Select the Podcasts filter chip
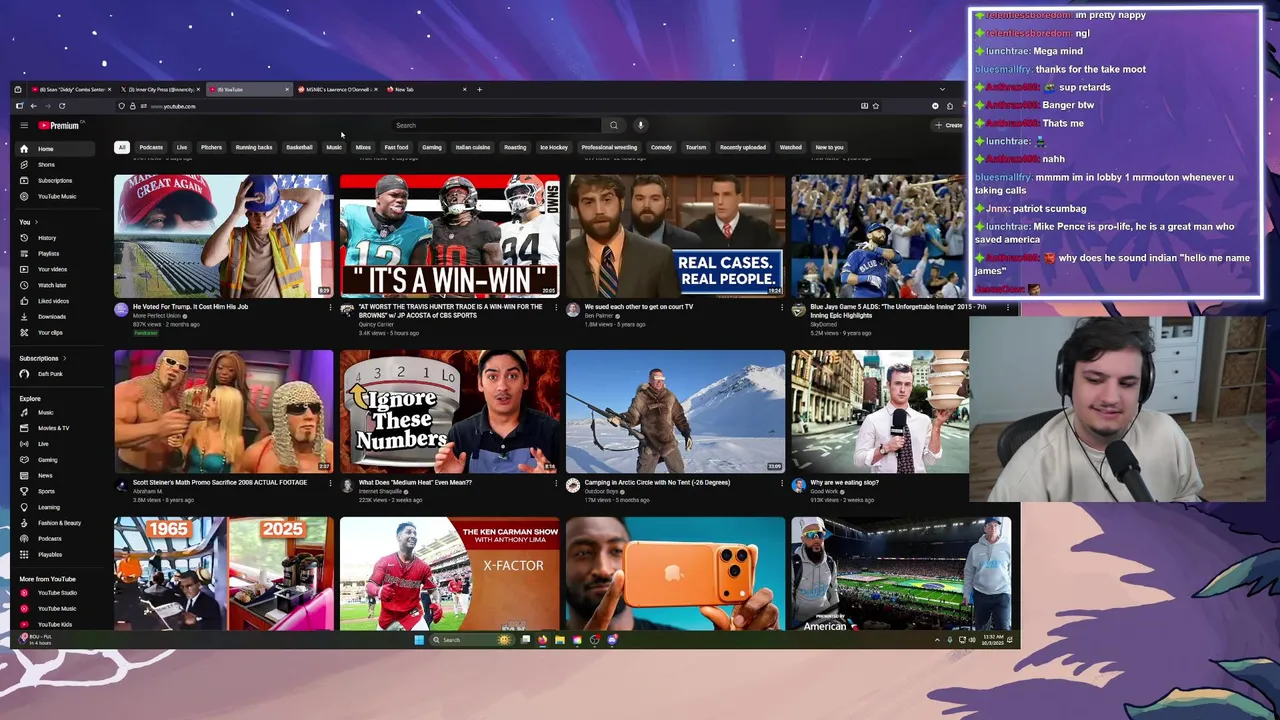This screenshot has width=1280, height=720. click(x=151, y=147)
